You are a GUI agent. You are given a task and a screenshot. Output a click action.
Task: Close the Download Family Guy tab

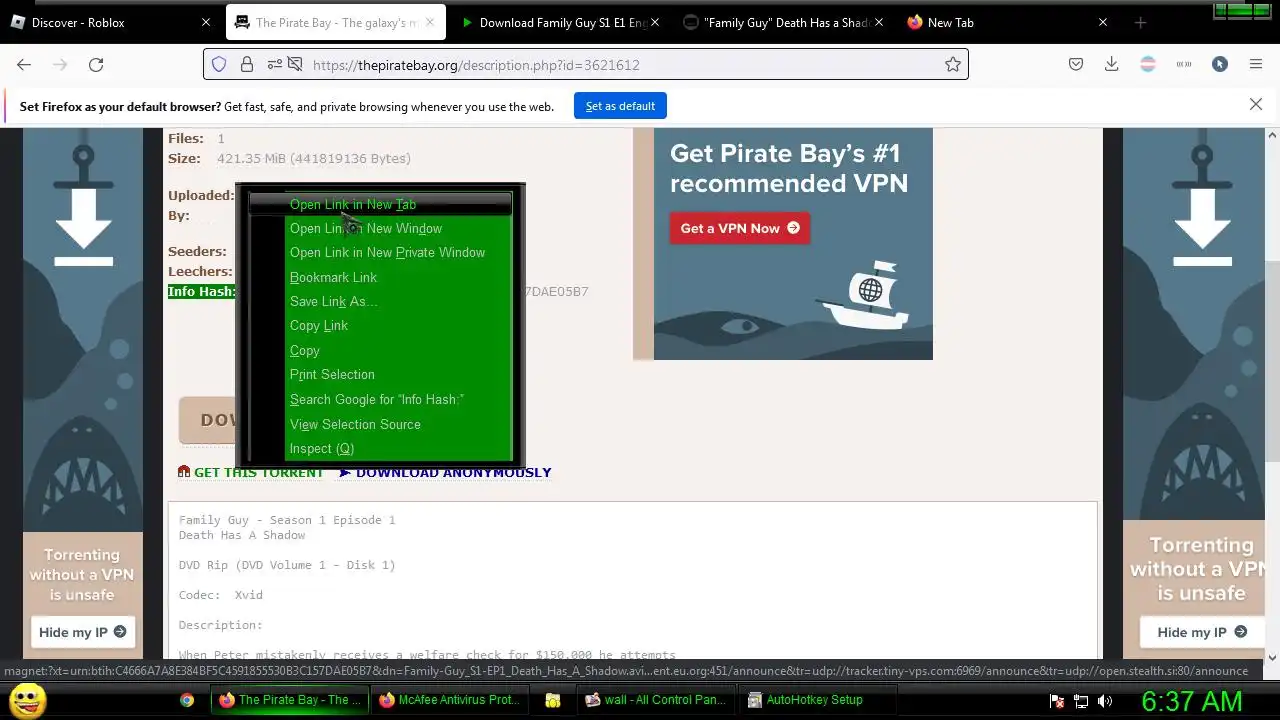coord(655,22)
